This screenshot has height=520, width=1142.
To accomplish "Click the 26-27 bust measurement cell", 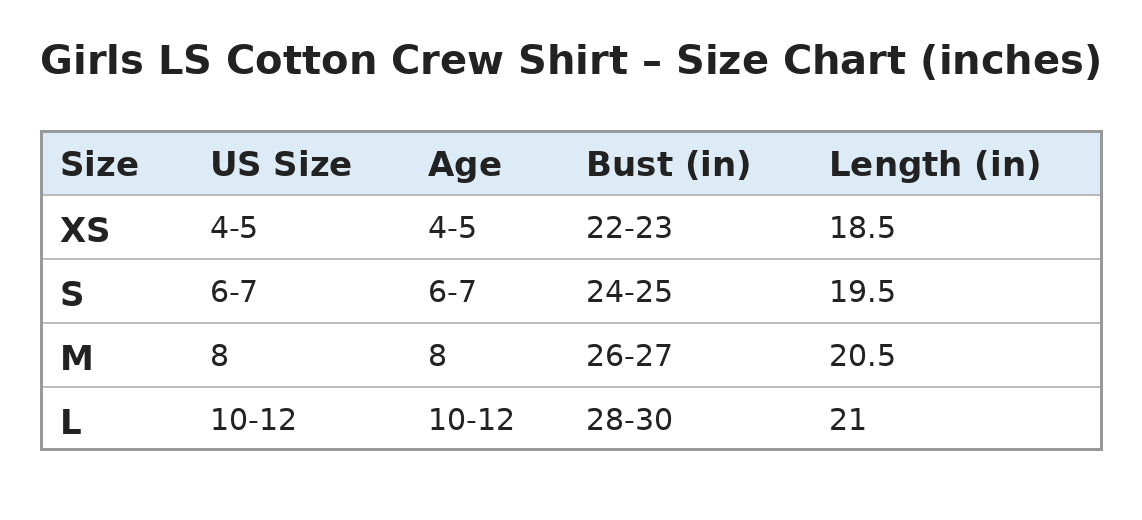I will (x=629, y=357).
